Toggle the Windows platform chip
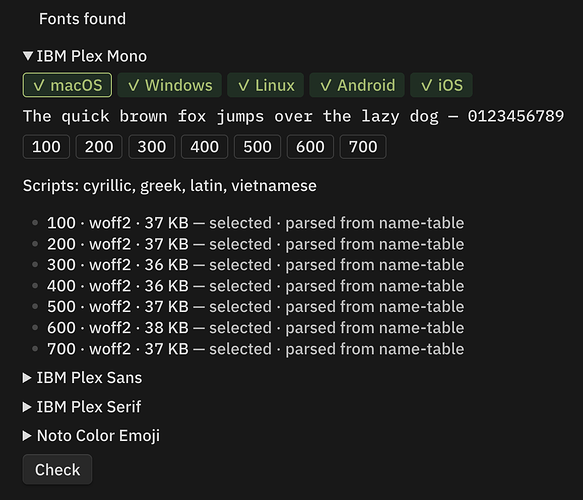Viewport: 583px width, 500px height. coord(170,85)
